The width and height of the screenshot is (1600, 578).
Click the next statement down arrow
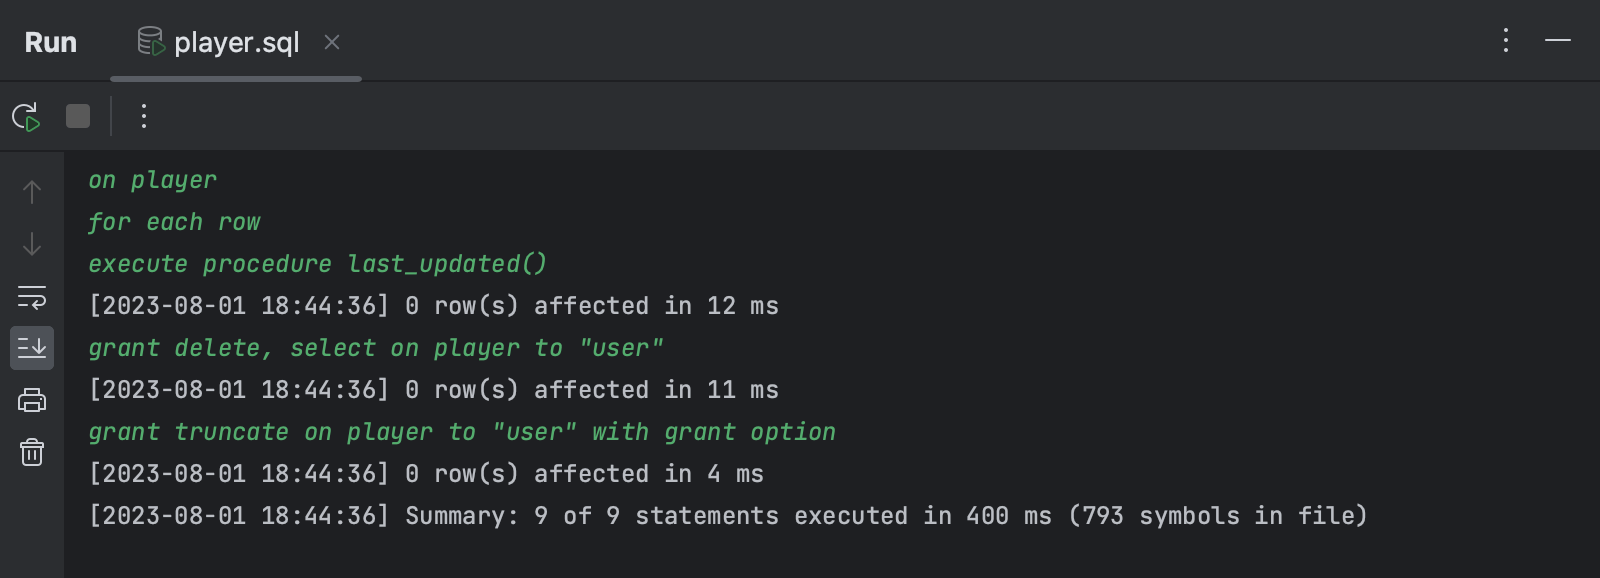(x=31, y=244)
